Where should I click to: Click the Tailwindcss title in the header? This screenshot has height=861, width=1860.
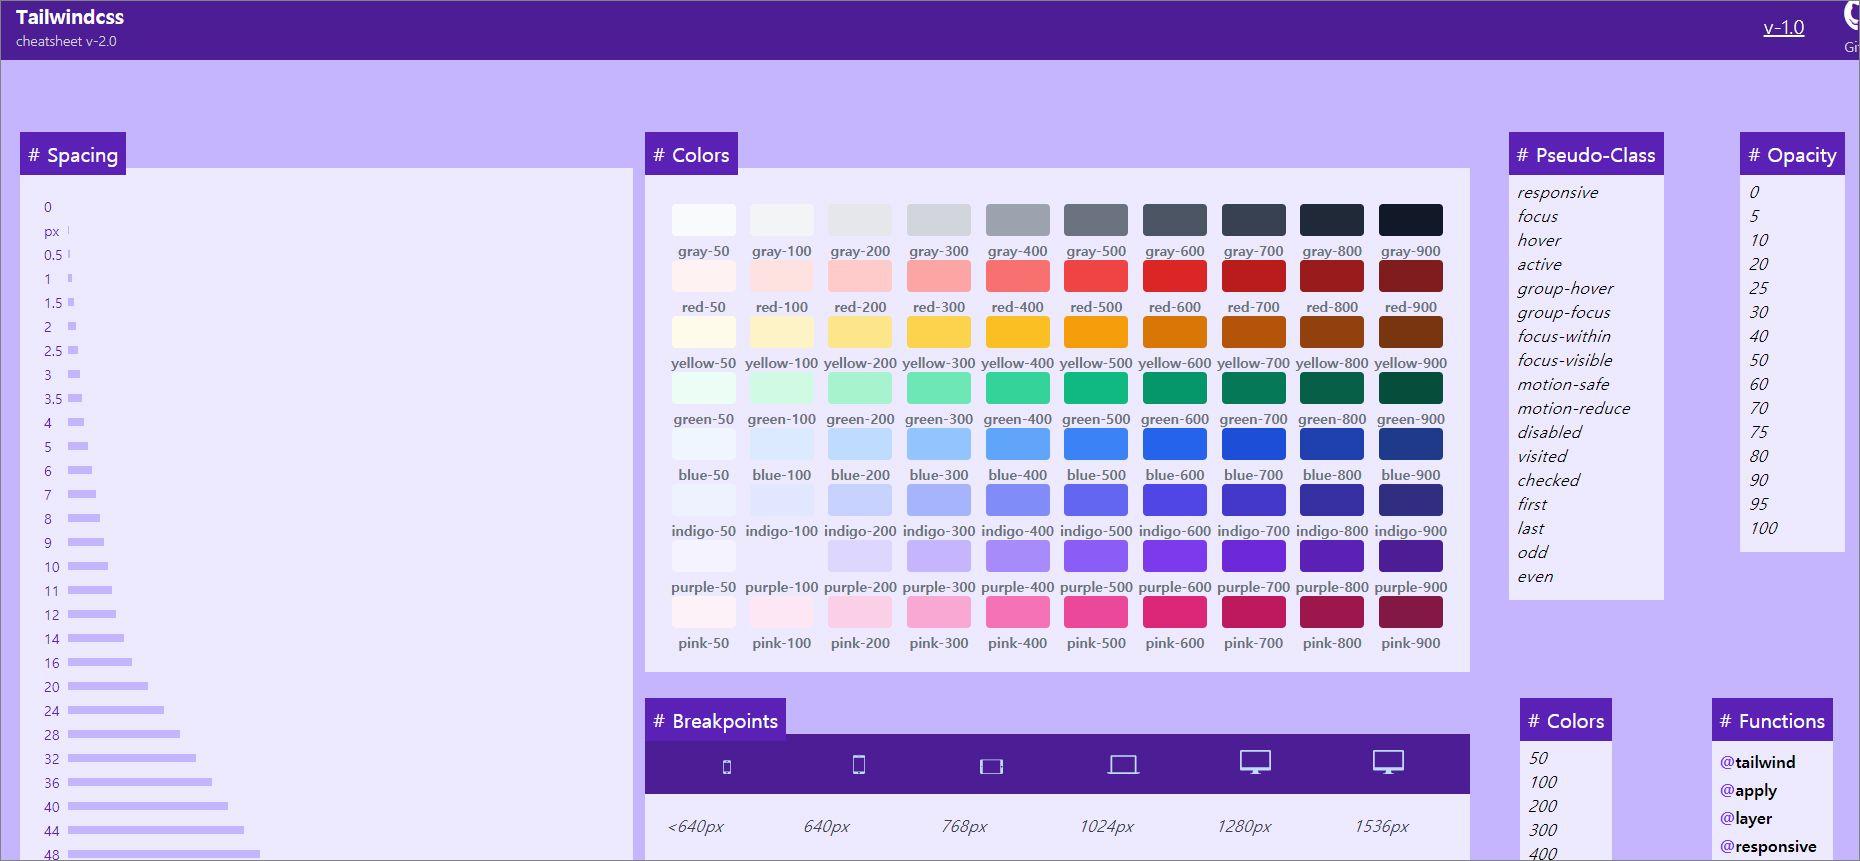(70, 17)
